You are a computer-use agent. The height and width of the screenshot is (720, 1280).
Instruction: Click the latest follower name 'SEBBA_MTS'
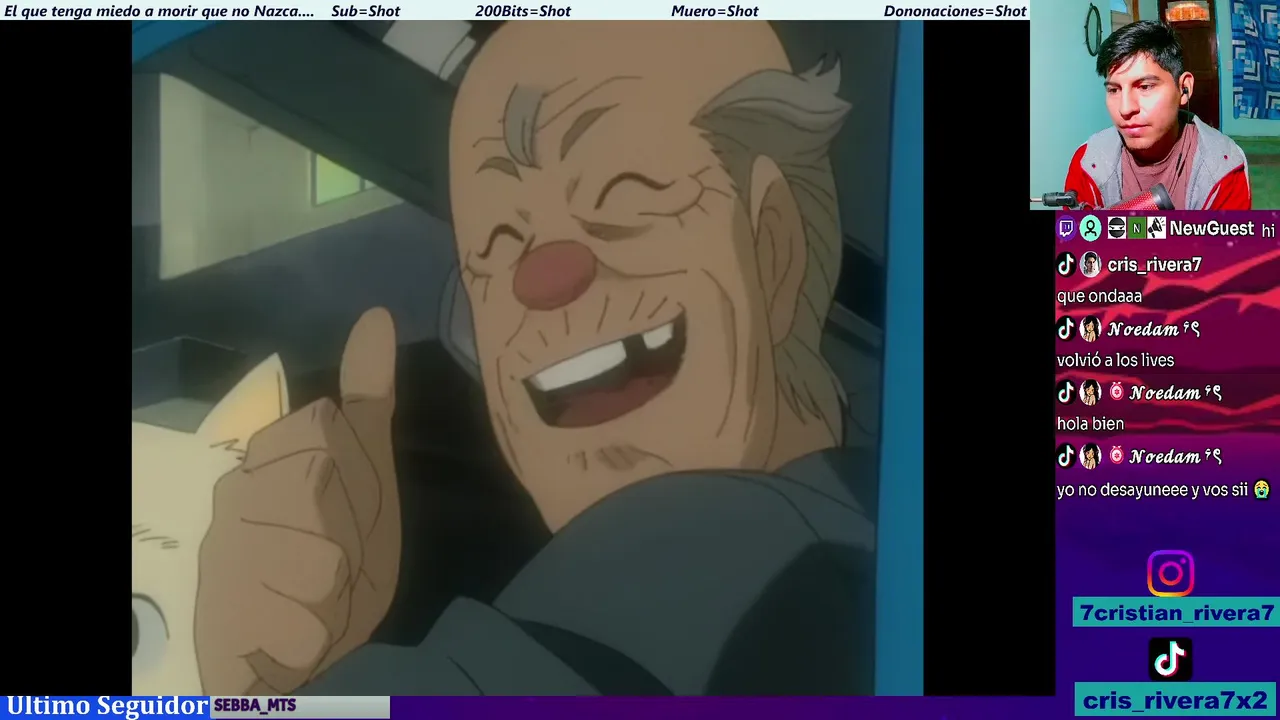(255, 706)
